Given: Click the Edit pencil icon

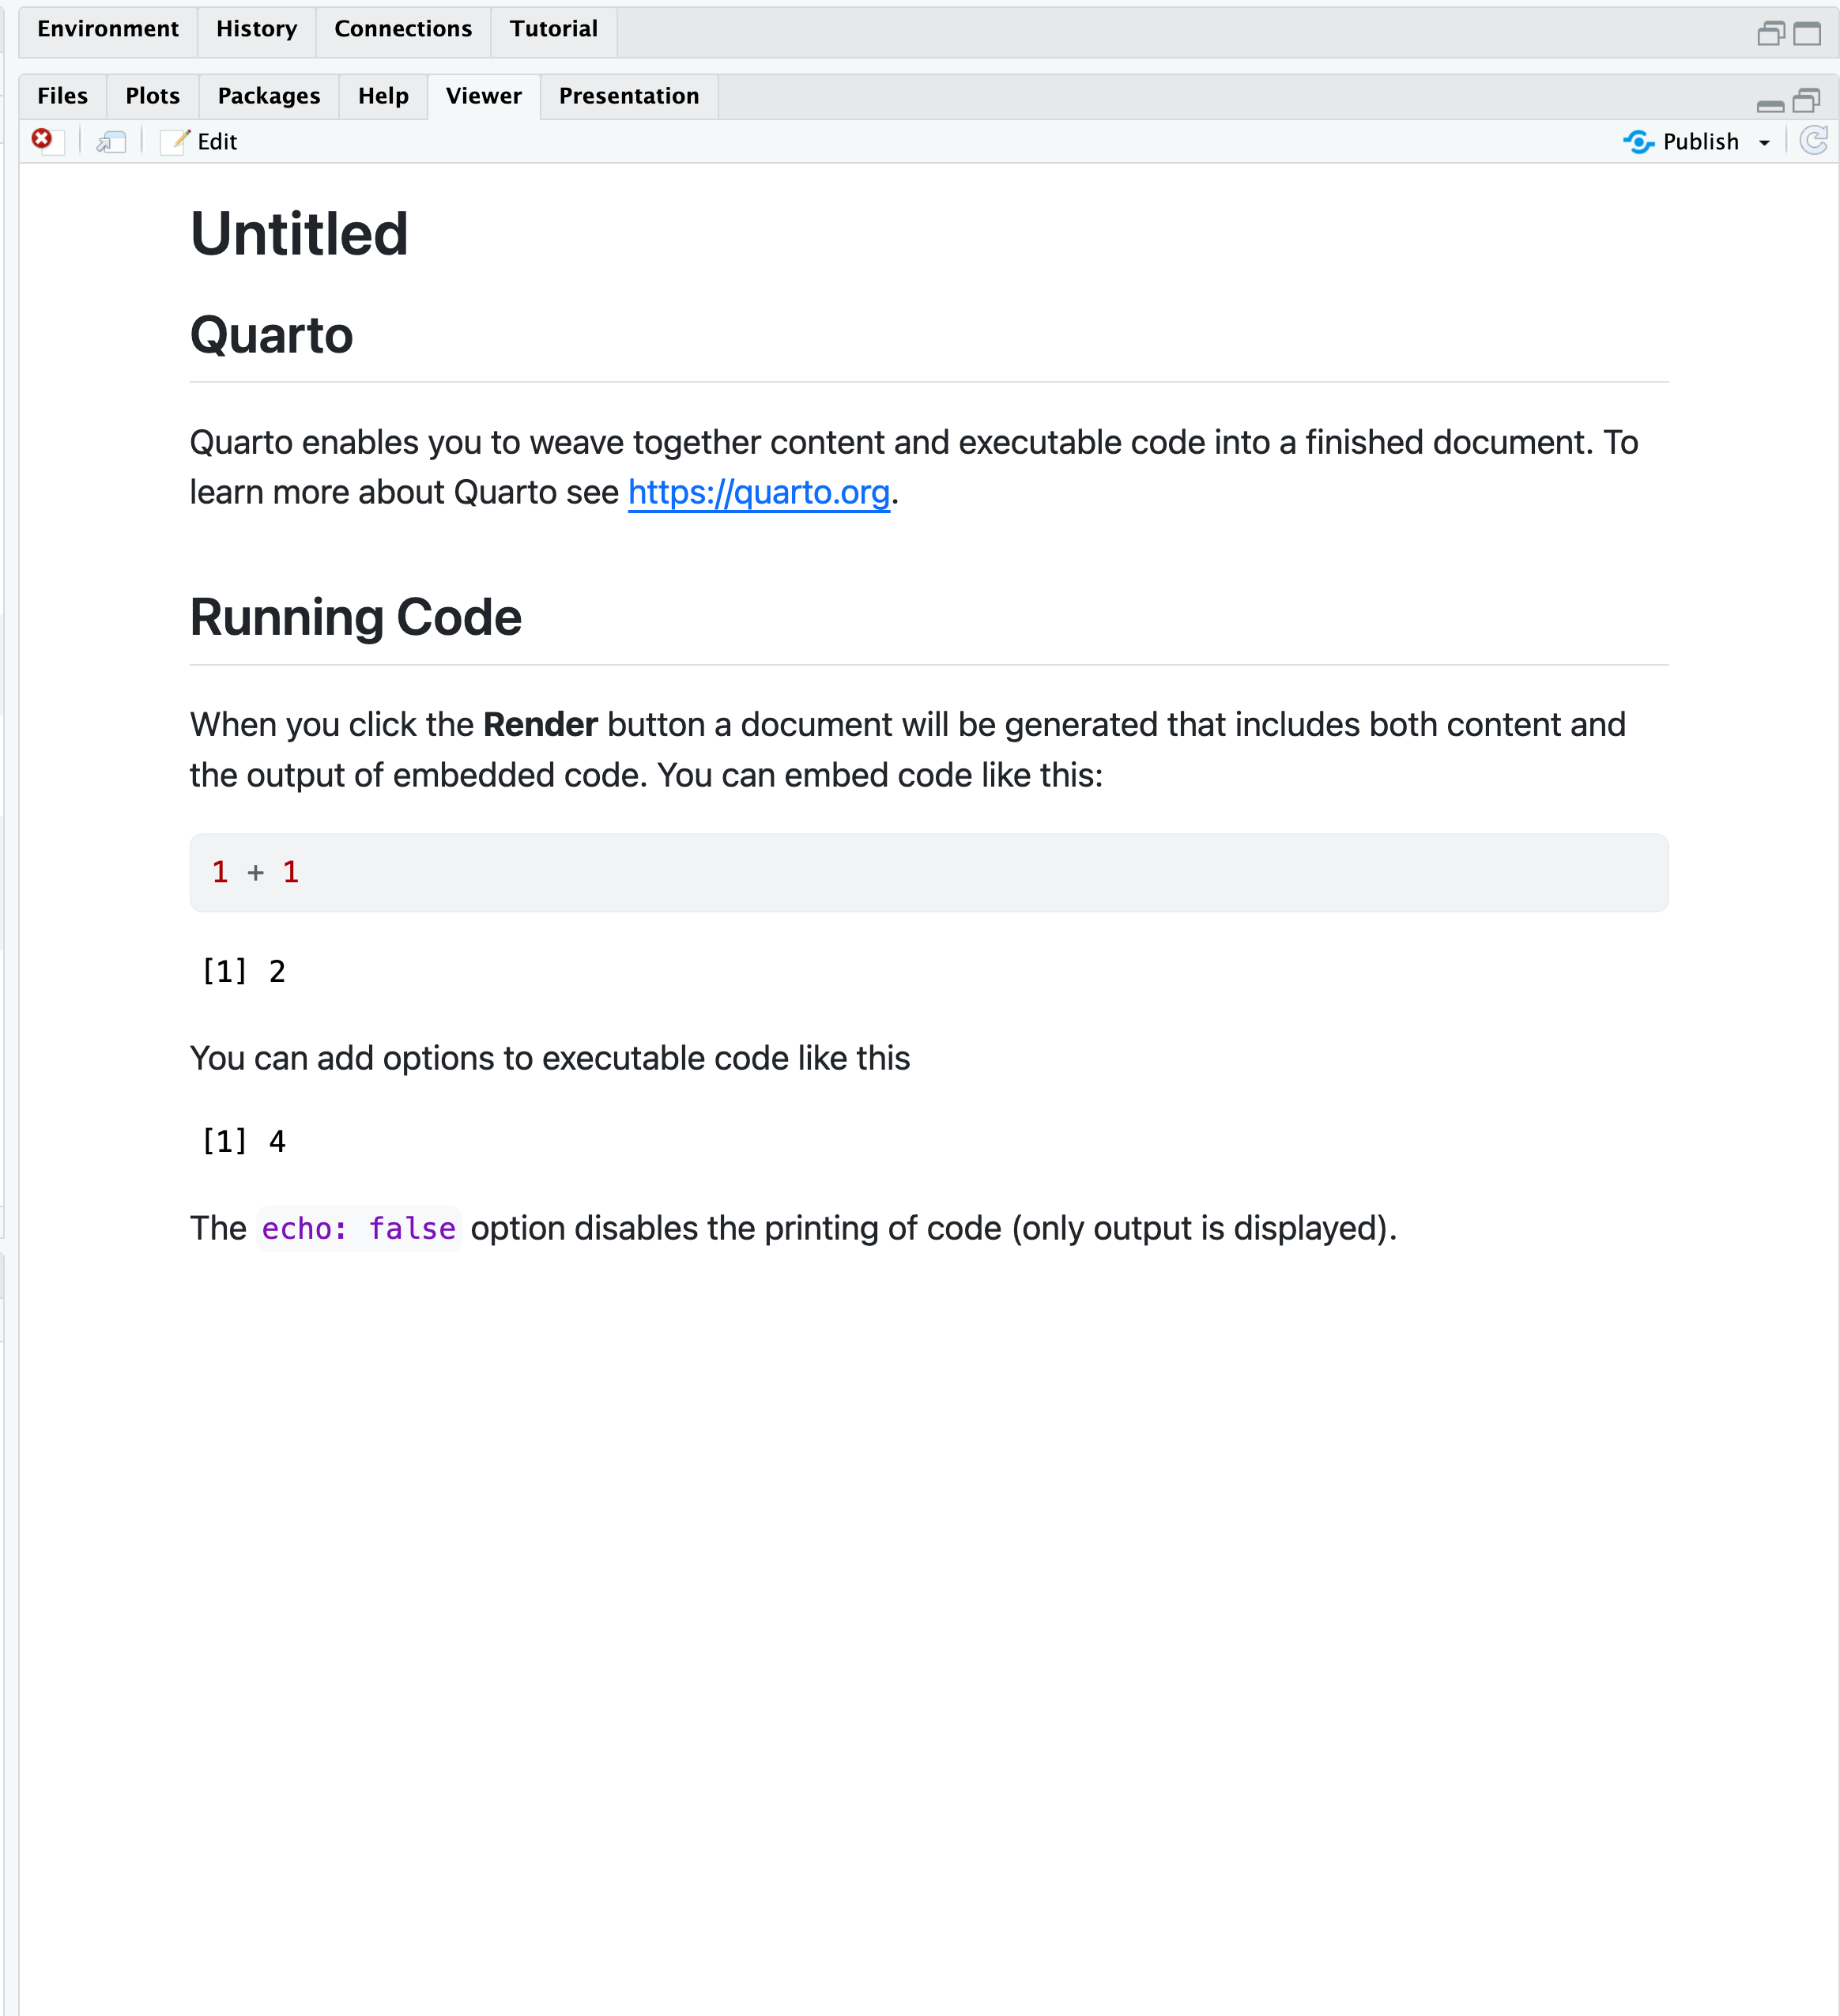Looking at the screenshot, I should (x=176, y=141).
